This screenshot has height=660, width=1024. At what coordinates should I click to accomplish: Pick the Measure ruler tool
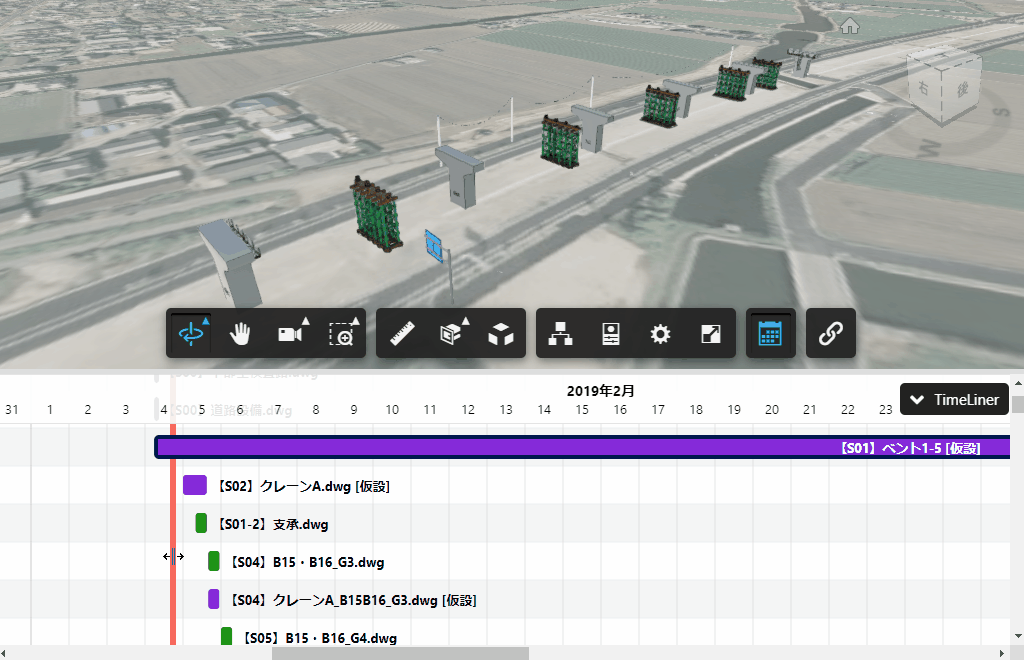pos(402,334)
